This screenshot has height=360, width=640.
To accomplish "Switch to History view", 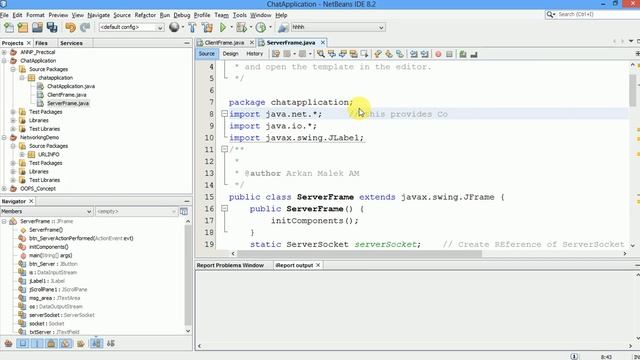I will pyautogui.click(x=254, y=54).
